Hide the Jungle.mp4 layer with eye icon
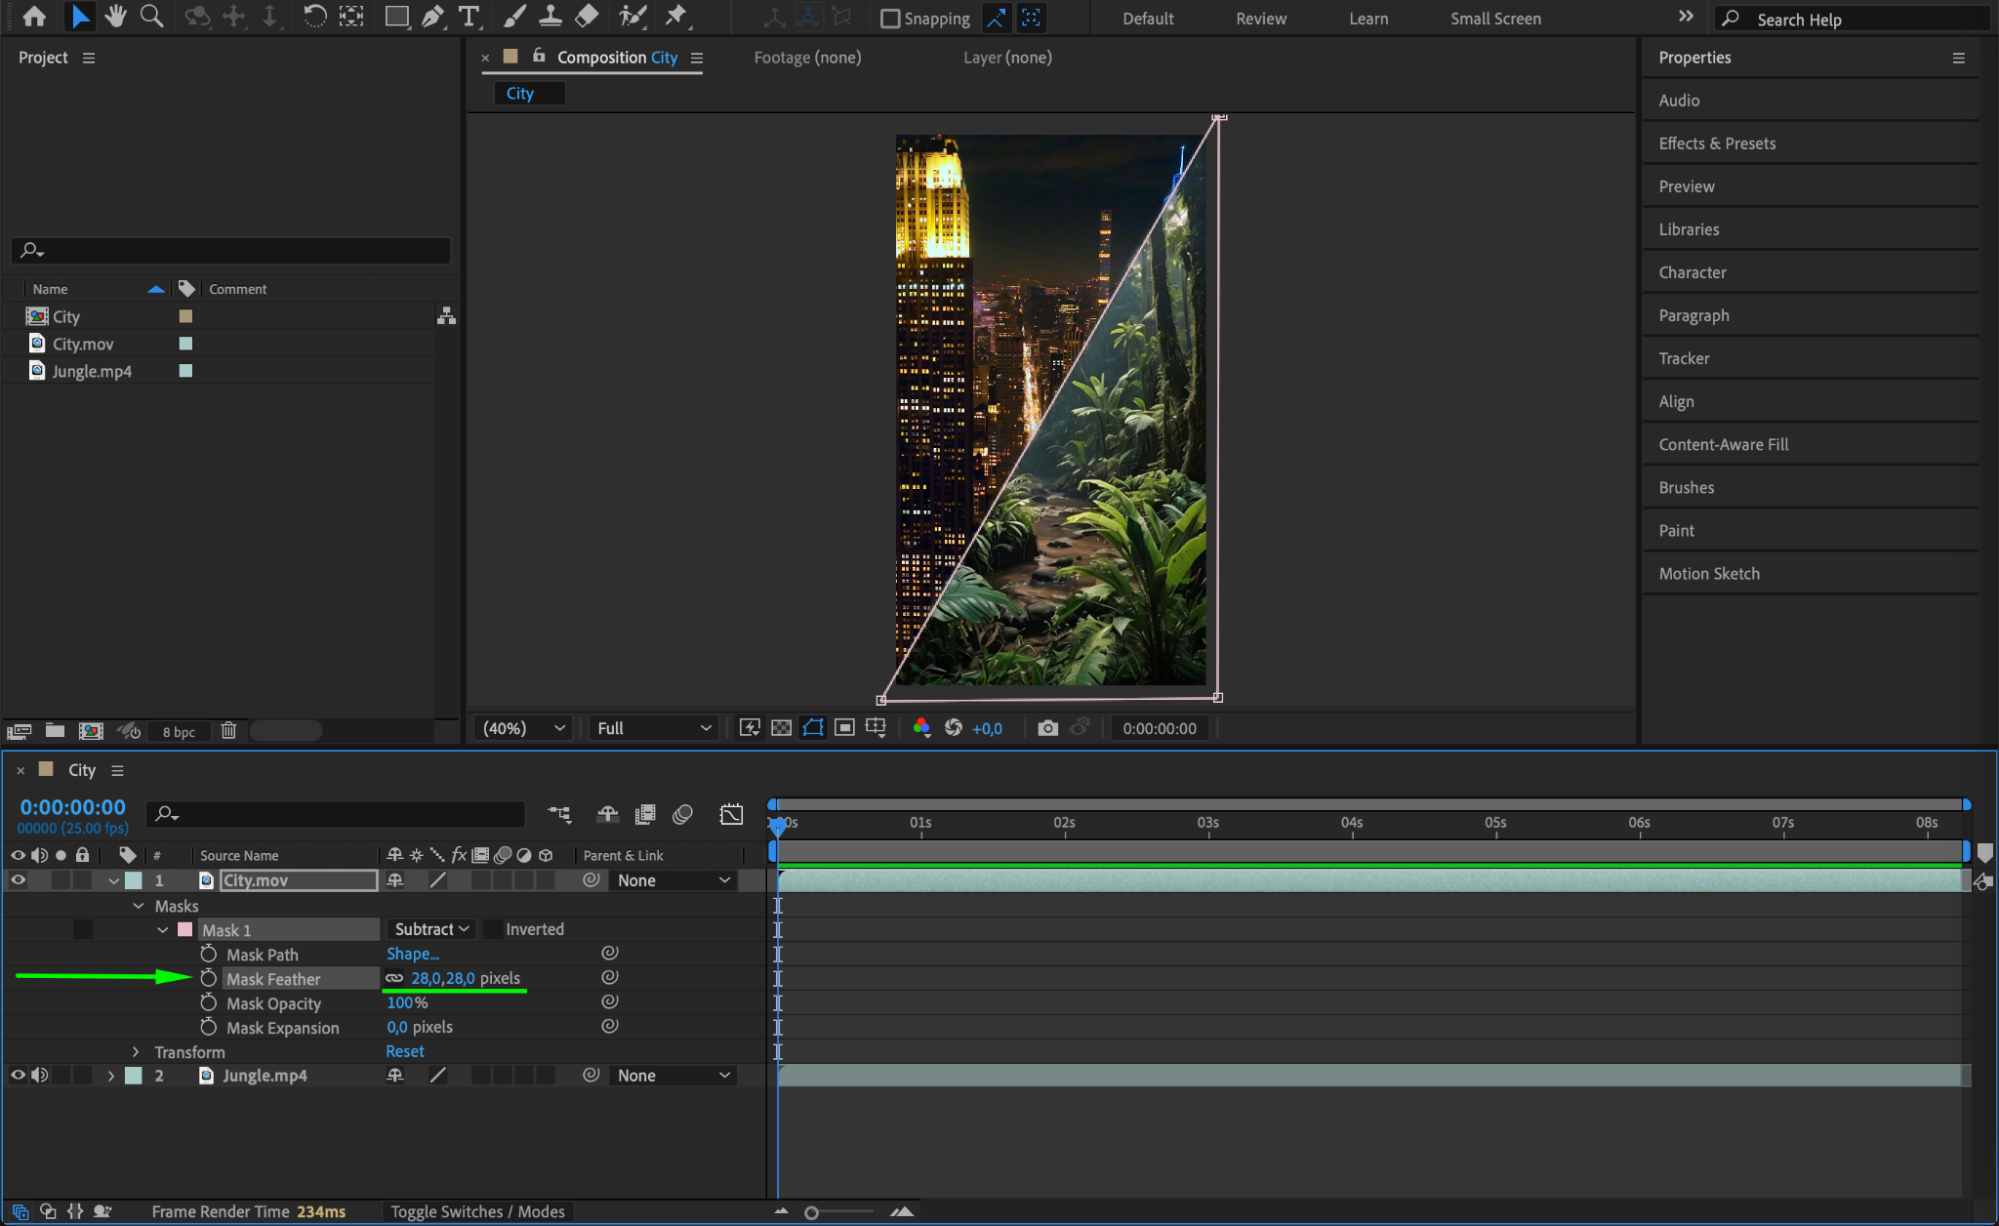The image size is (1999, 1226). coord(18,1075)
